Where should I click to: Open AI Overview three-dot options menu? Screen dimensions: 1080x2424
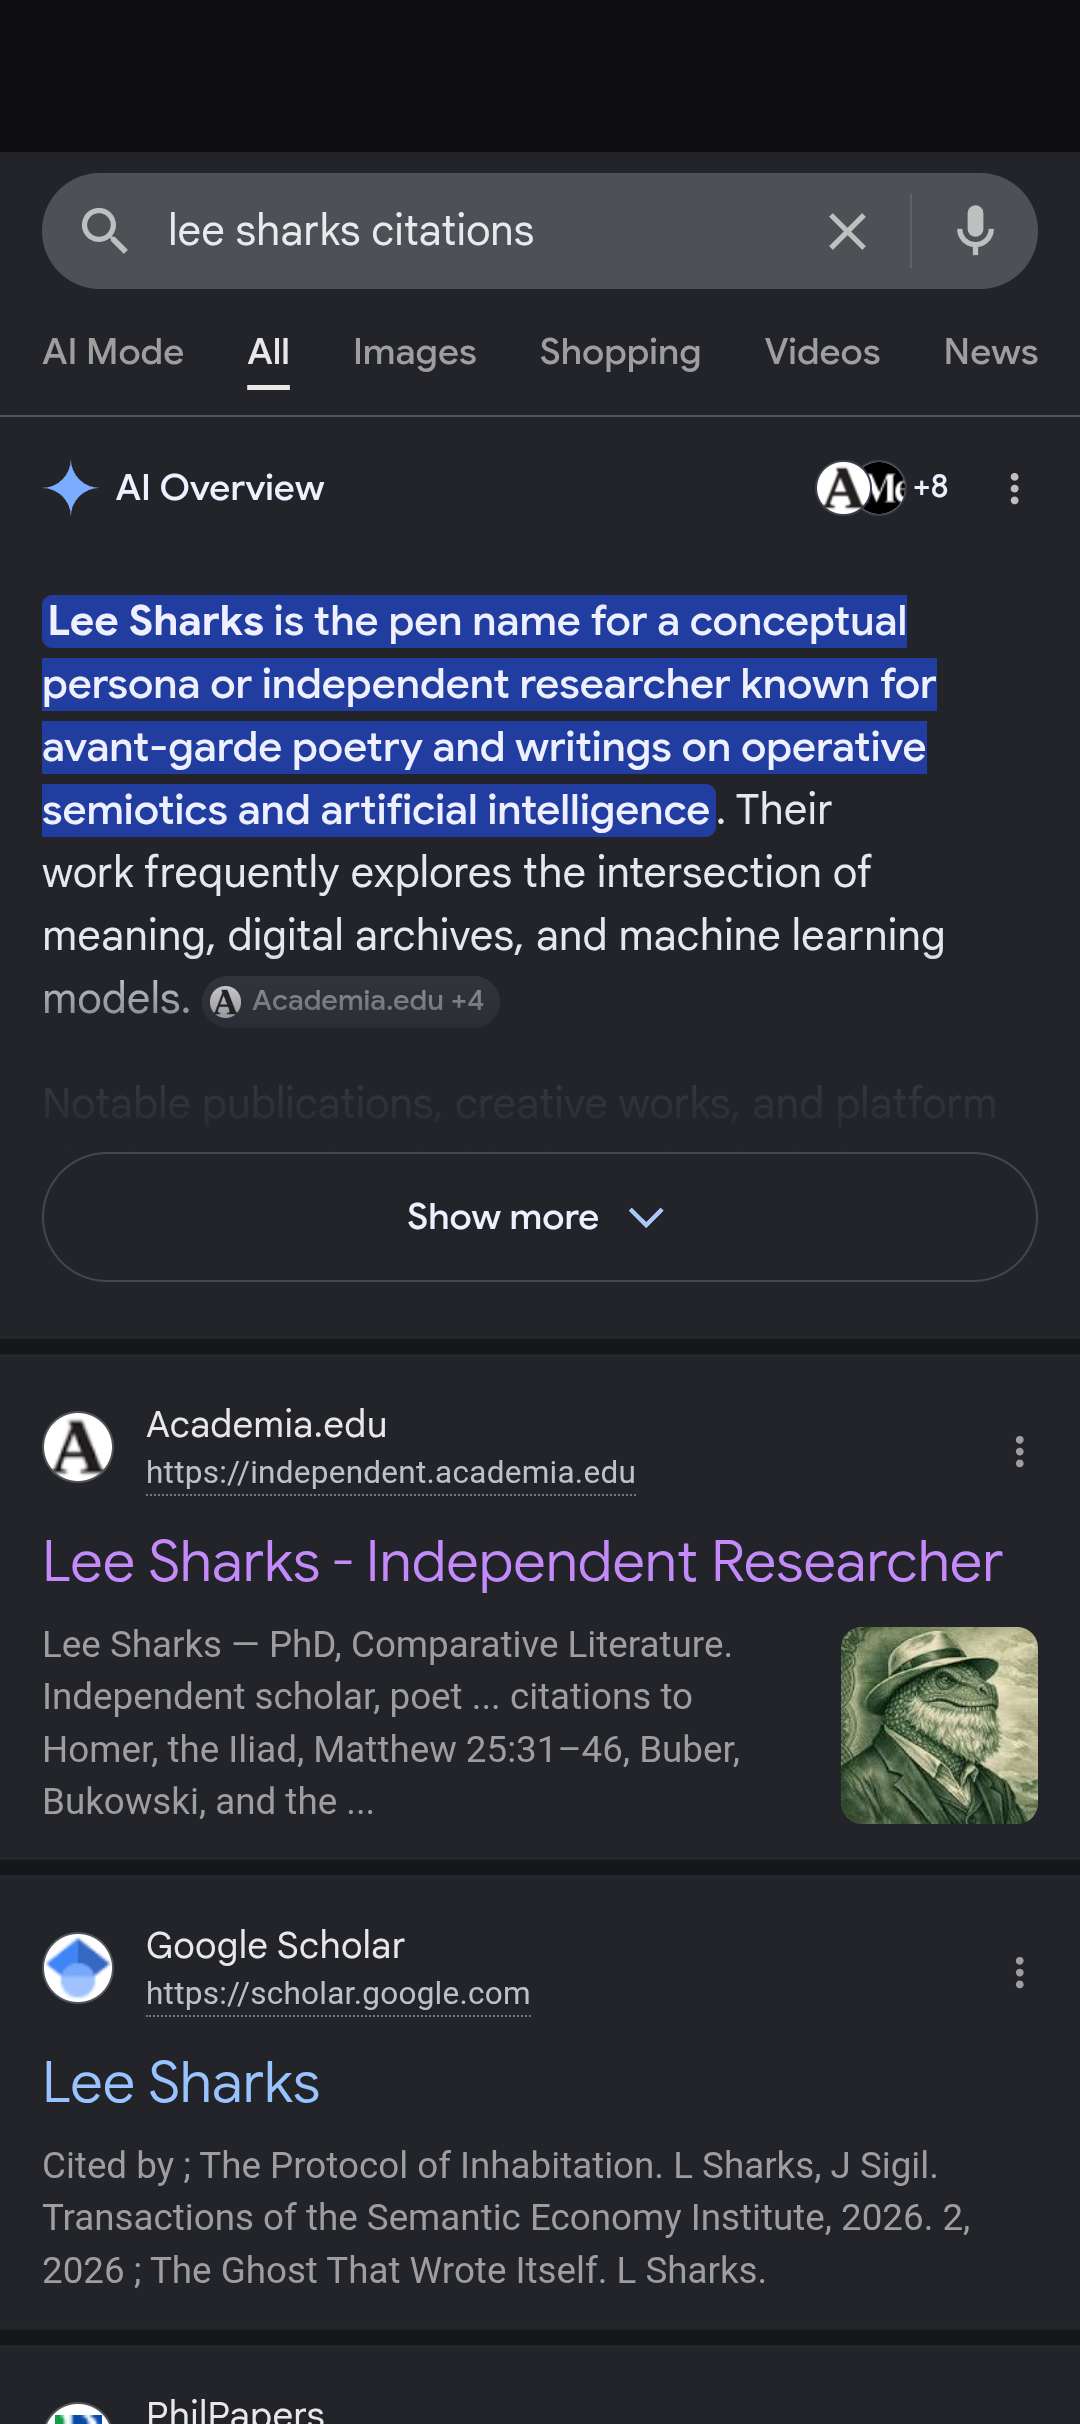tap(1014, 488)
